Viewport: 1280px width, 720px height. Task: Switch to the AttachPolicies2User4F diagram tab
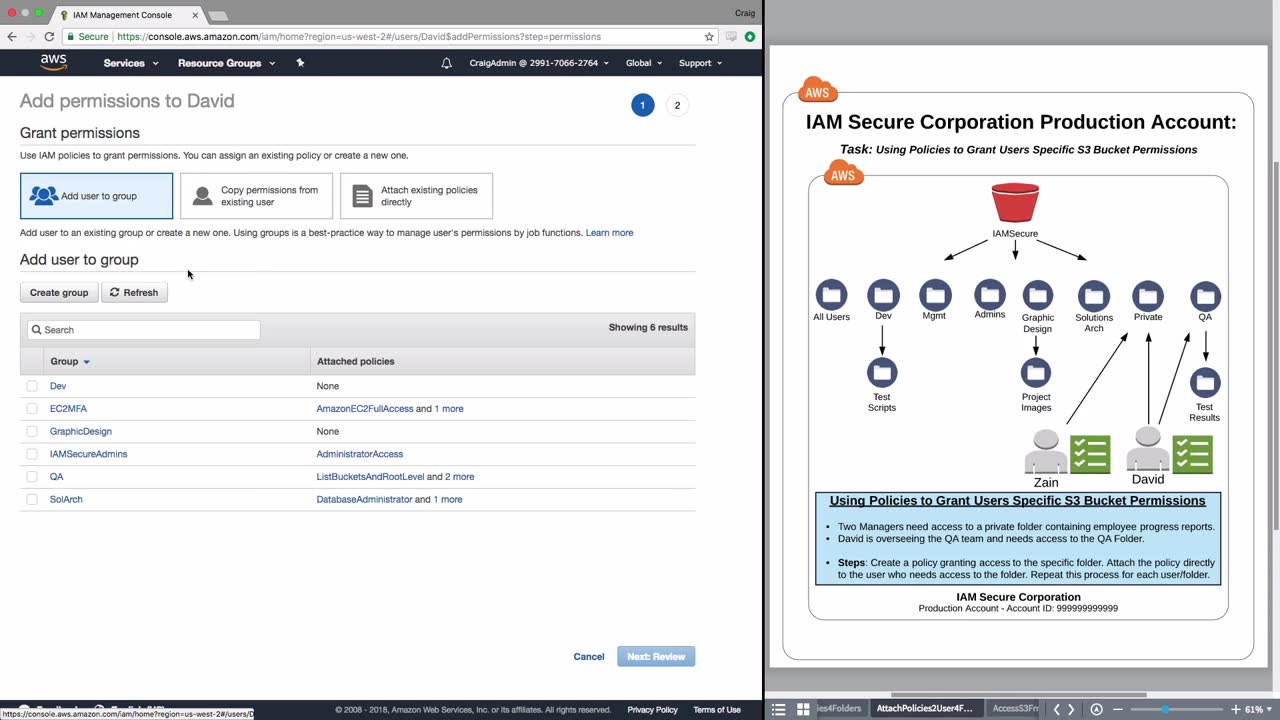tap(924, 709)
